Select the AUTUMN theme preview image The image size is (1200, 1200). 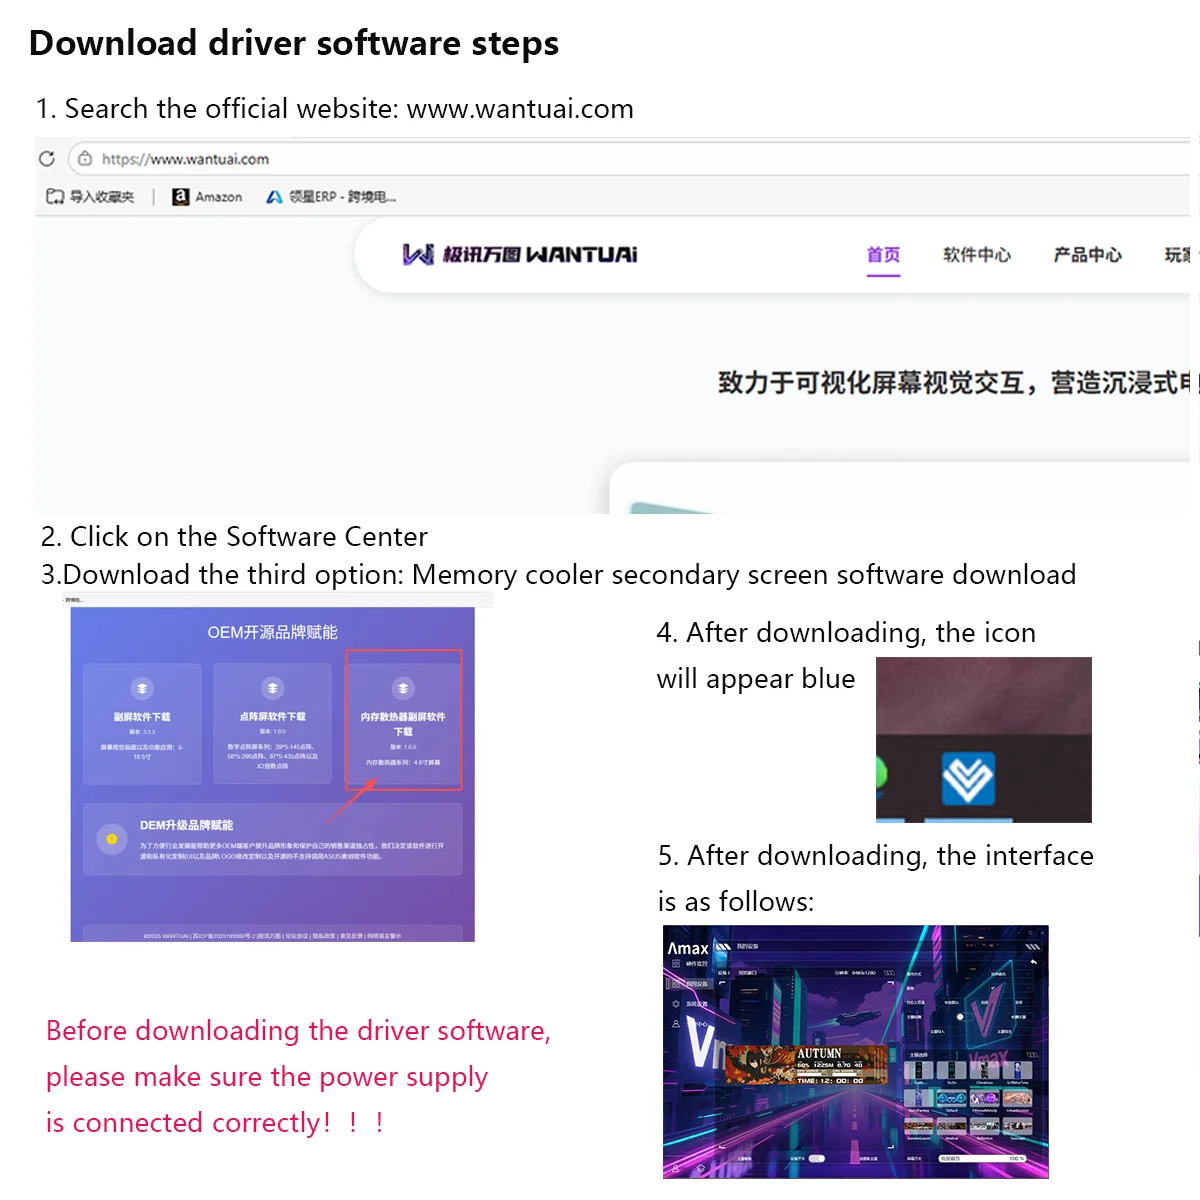[806, 1065]
